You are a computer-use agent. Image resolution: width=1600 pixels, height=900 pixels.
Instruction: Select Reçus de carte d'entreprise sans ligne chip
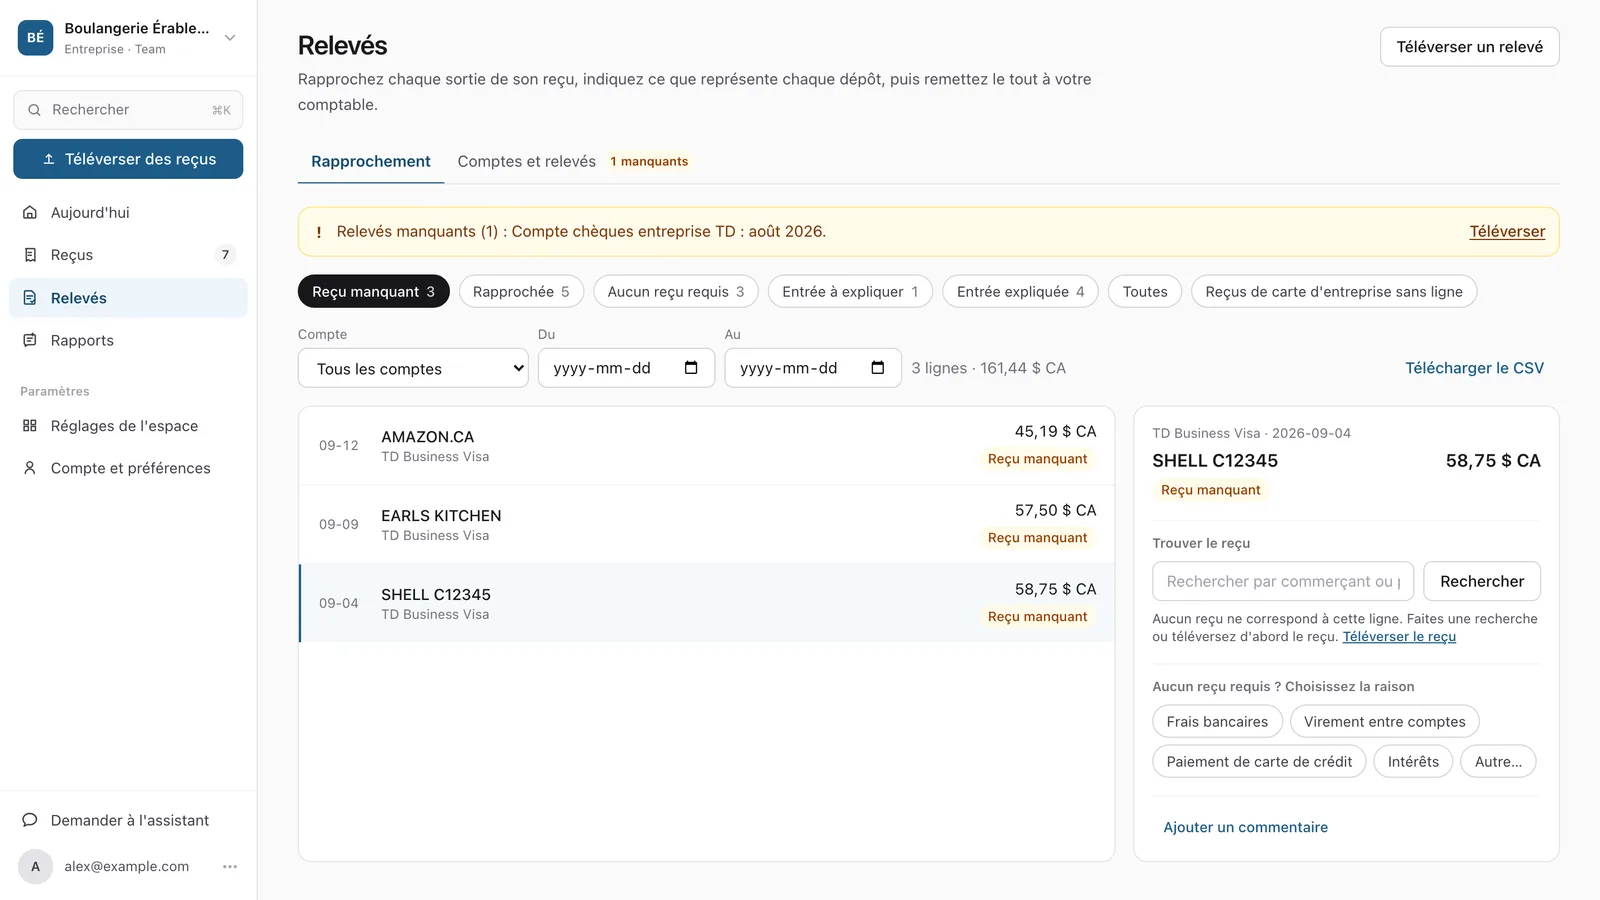(x=1334, y=292)
